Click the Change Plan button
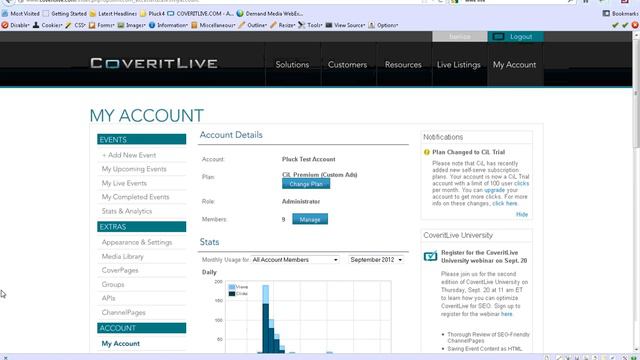640x360 pixels. (x=306, y=184)
